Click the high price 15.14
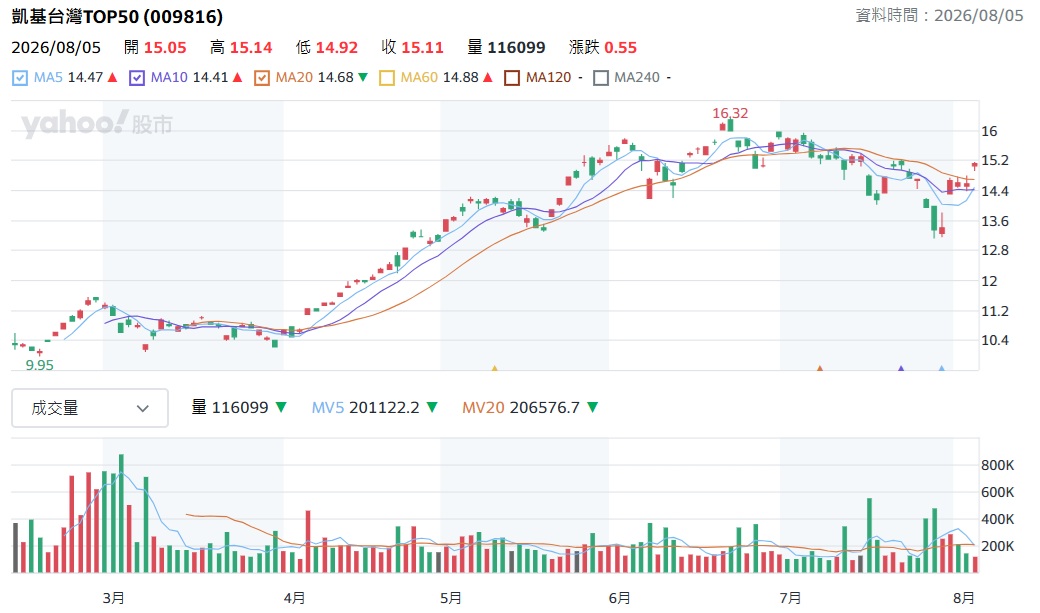Viewport: 1040px width, 613px height. tap(251, 48)
